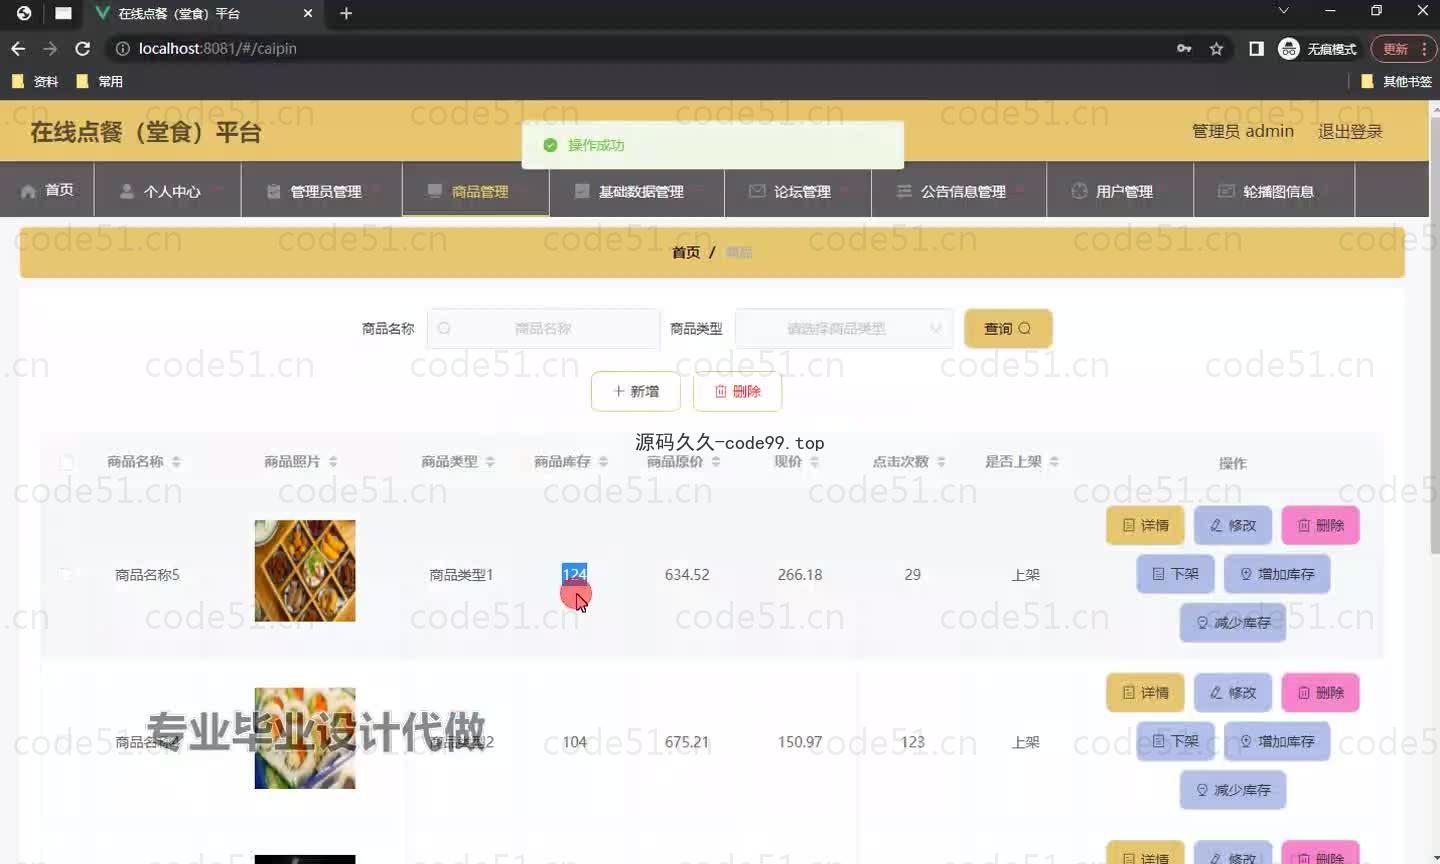The height and width of the screenshot is (864, 1440).
Task: Open the 个人中心 menu
Action: pos(167,190)
